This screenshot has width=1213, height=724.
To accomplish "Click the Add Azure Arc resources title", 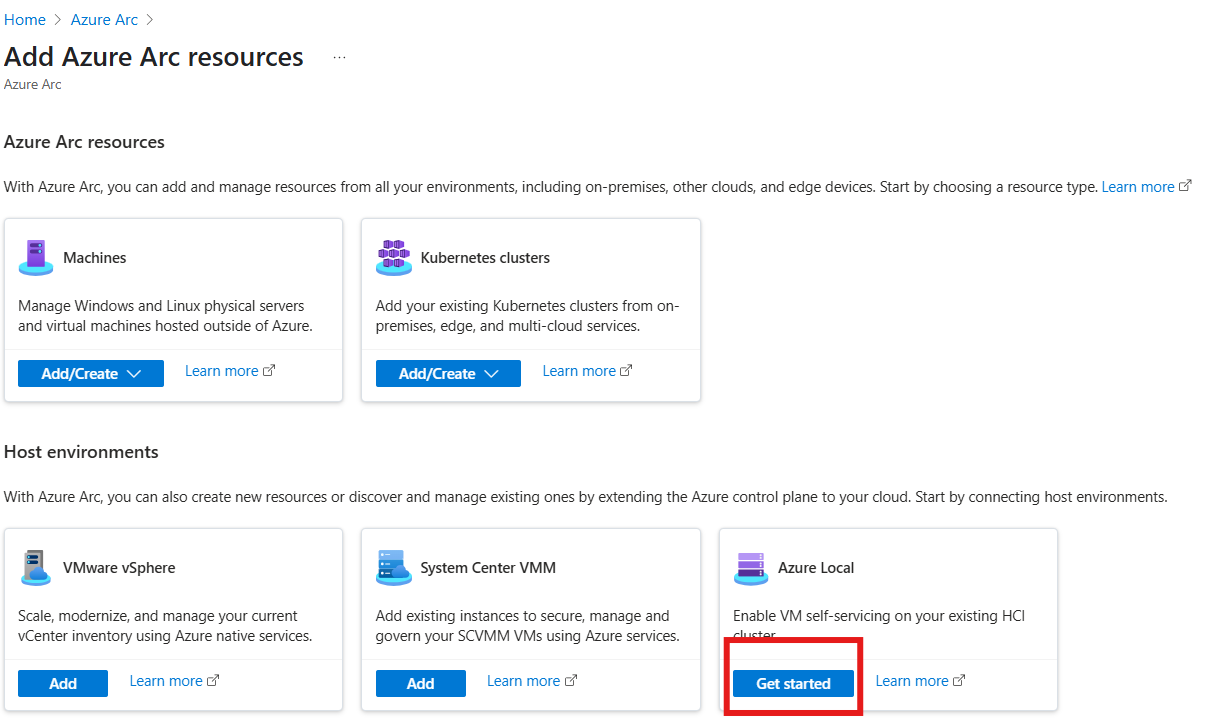I will click(154, 57).
